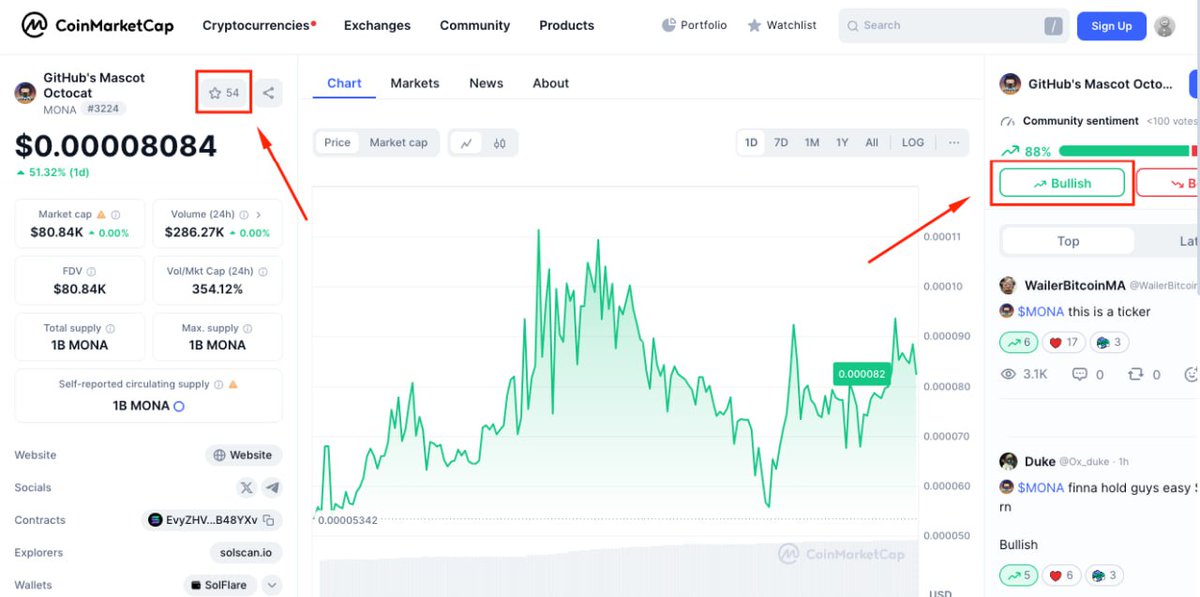
Task: Click FDV info icon
Action: (92, 271)
